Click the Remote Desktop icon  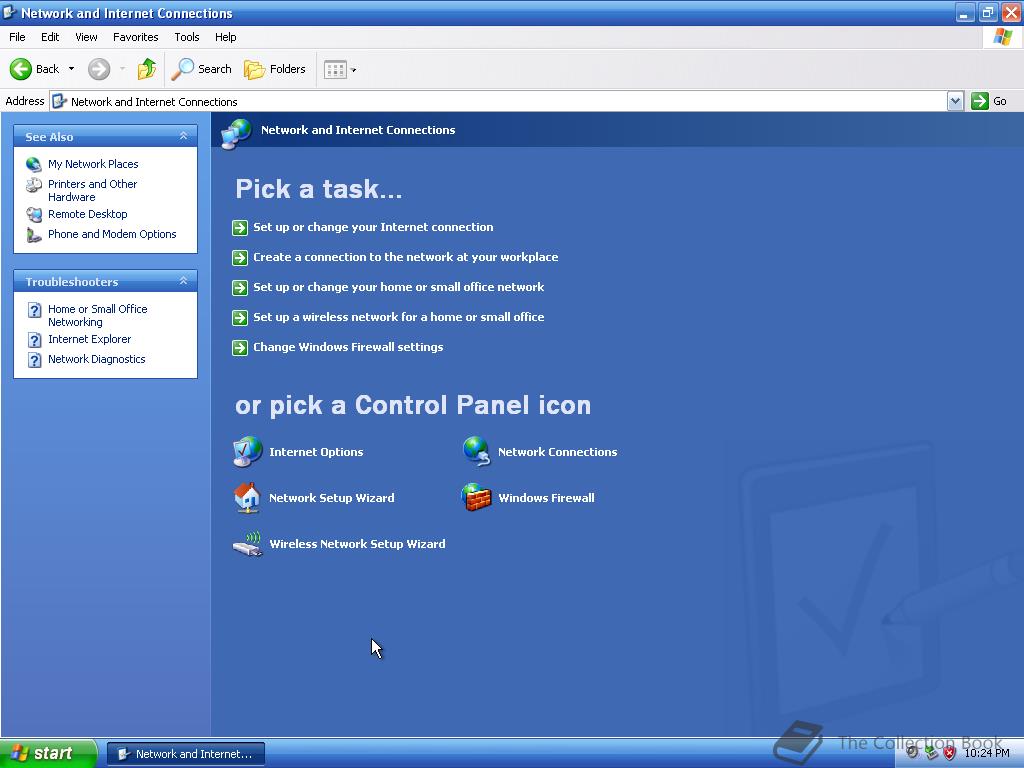click(34, 214)
